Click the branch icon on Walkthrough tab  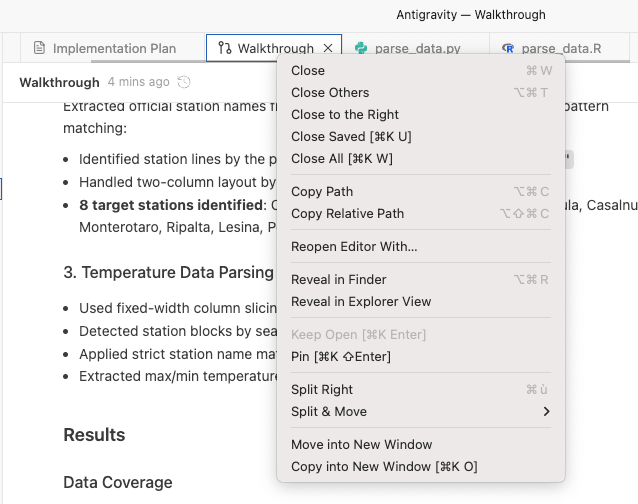(224, 48)
